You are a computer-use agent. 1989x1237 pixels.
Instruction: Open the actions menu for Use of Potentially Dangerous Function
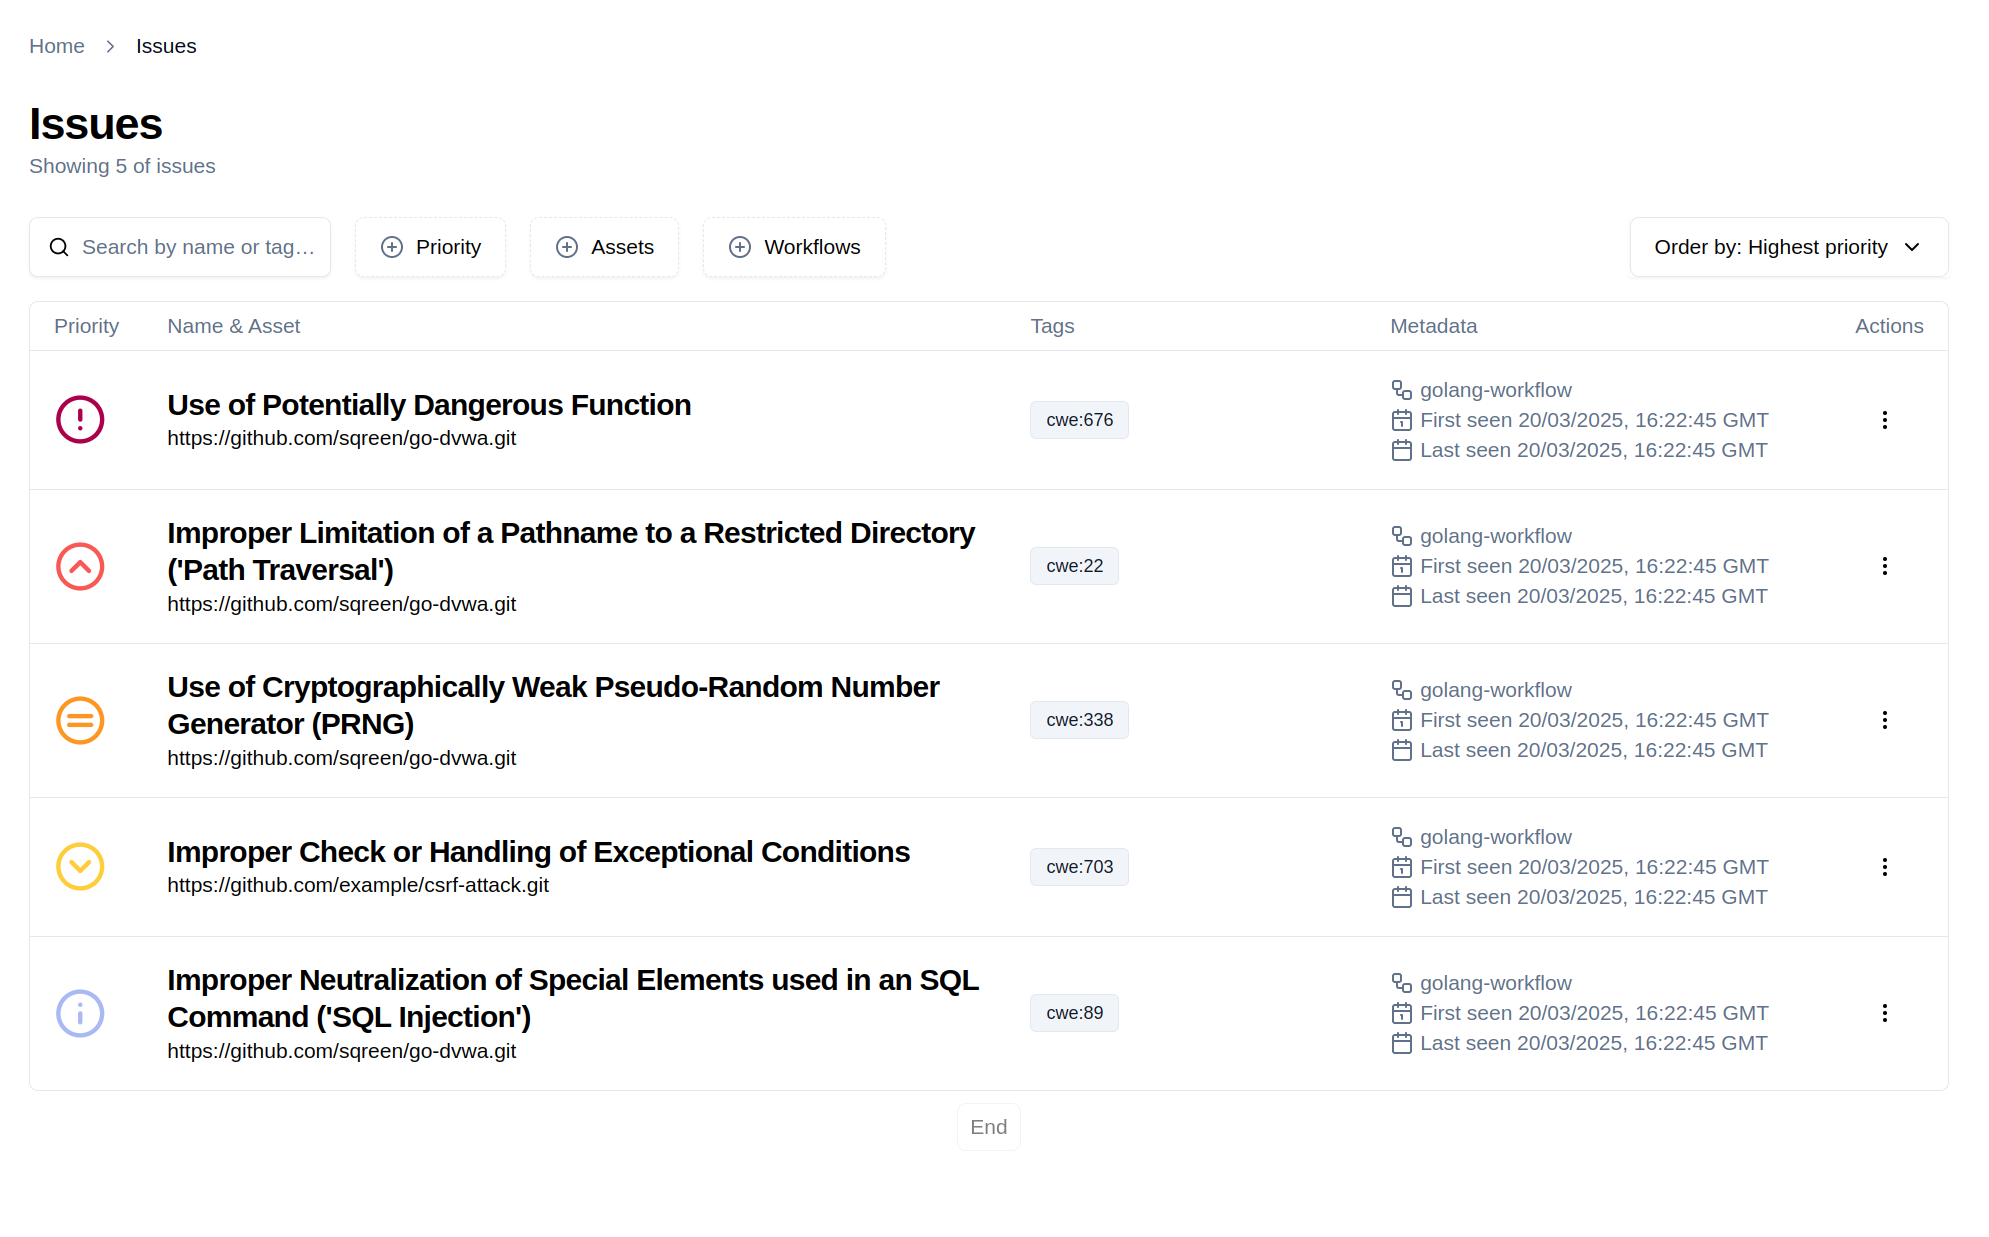[x=1884, y=420]
